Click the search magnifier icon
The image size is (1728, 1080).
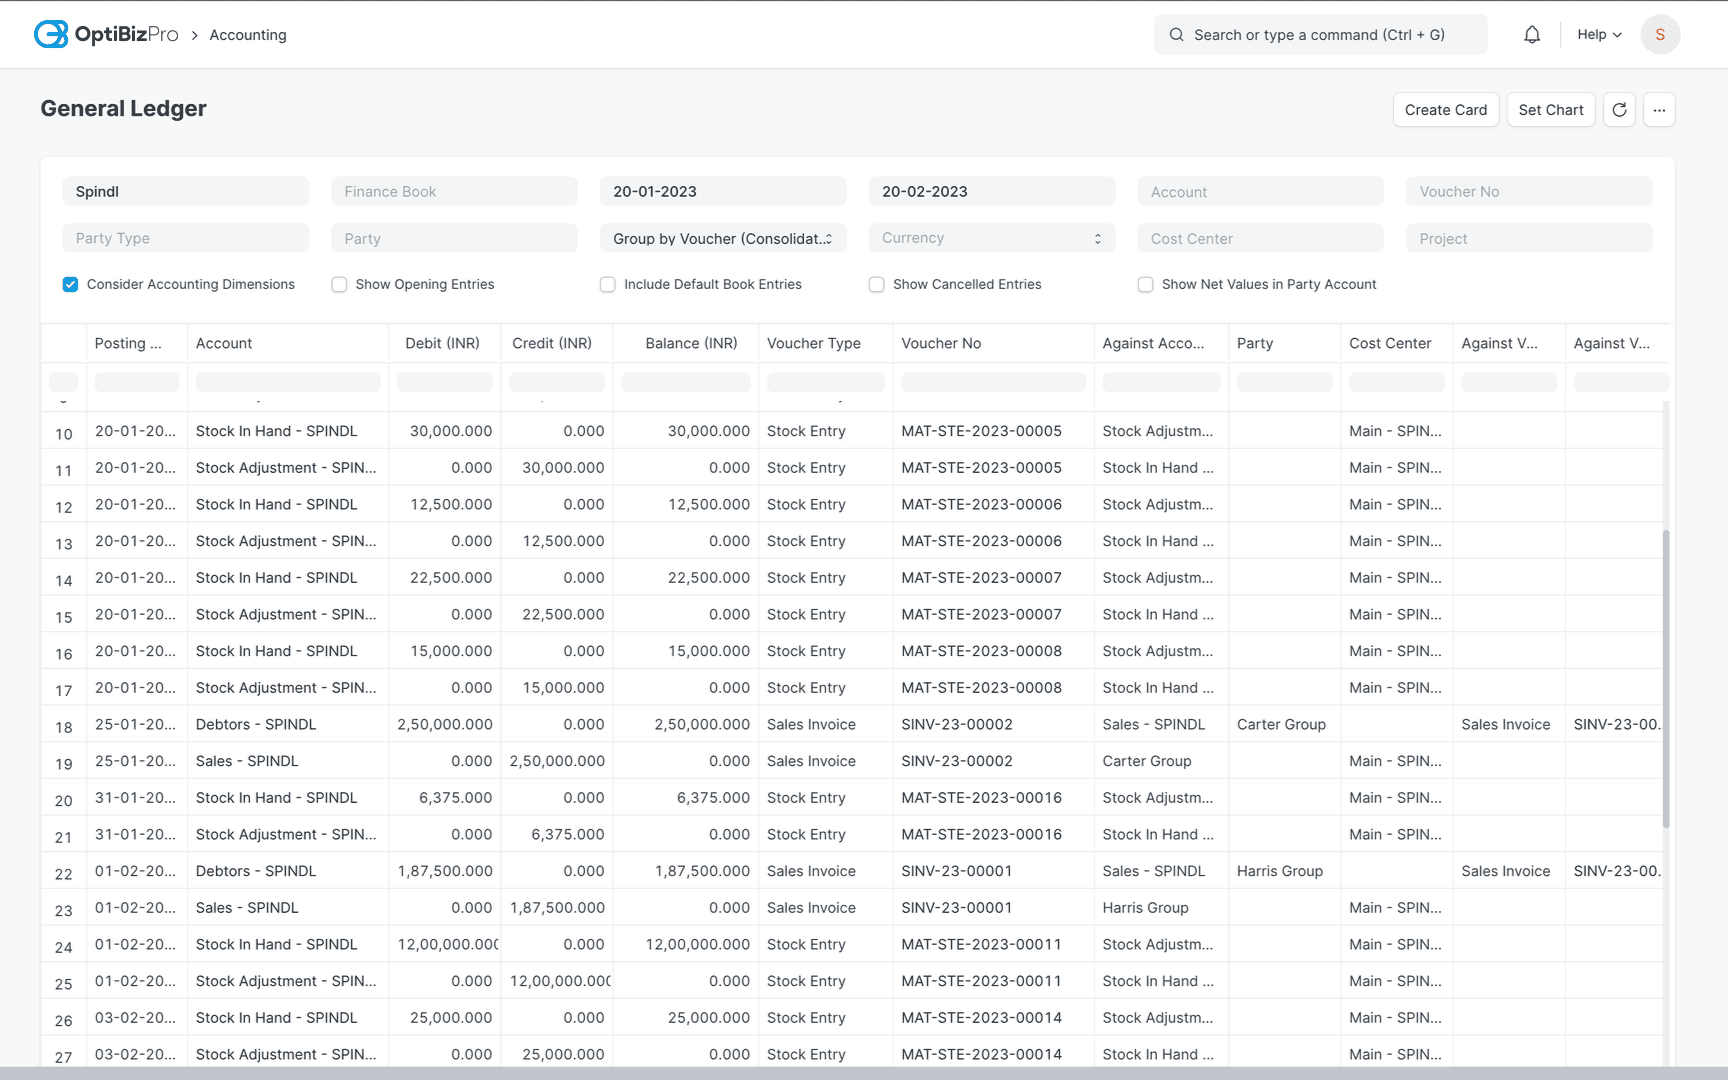[1176, 34]
